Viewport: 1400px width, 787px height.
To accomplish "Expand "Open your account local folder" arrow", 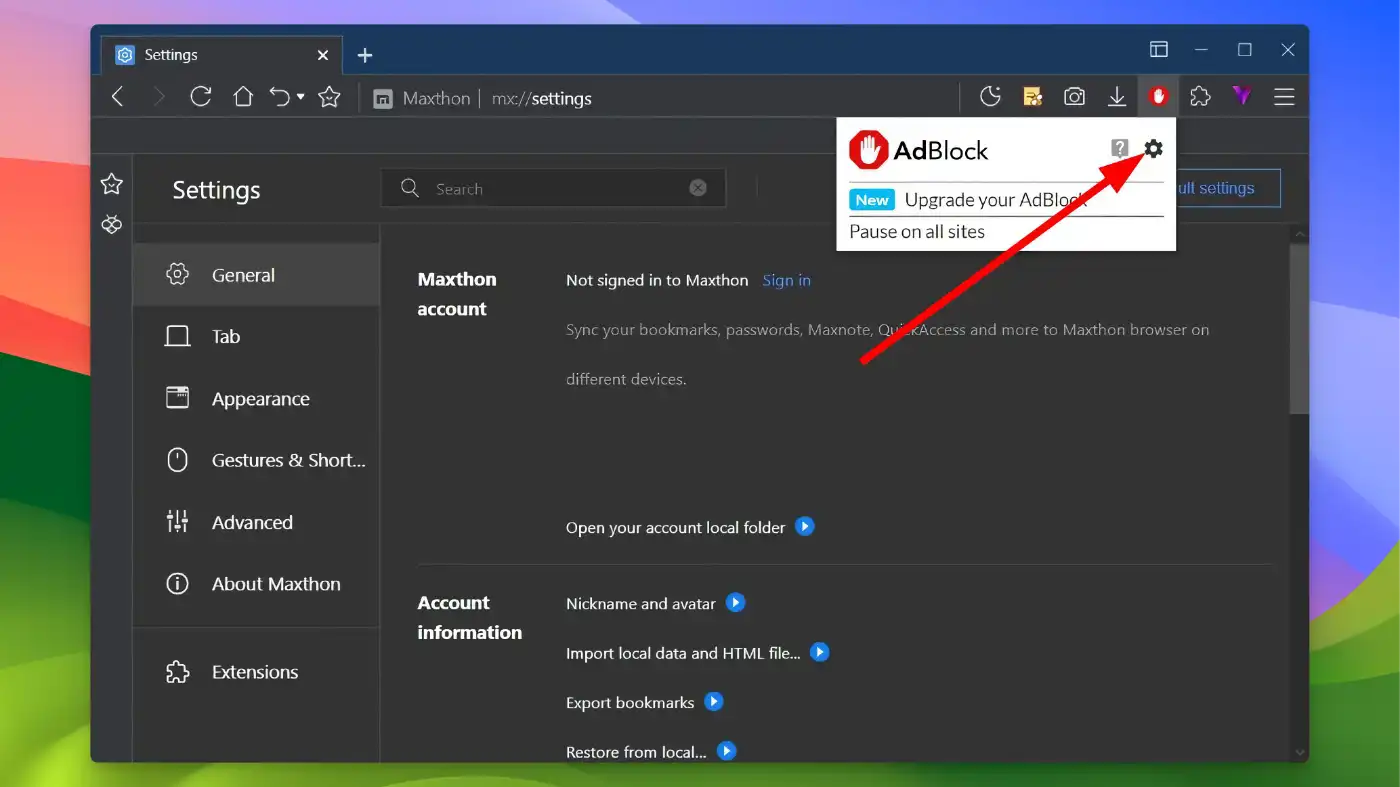I will pyautogui.click(x=804, y=526).
